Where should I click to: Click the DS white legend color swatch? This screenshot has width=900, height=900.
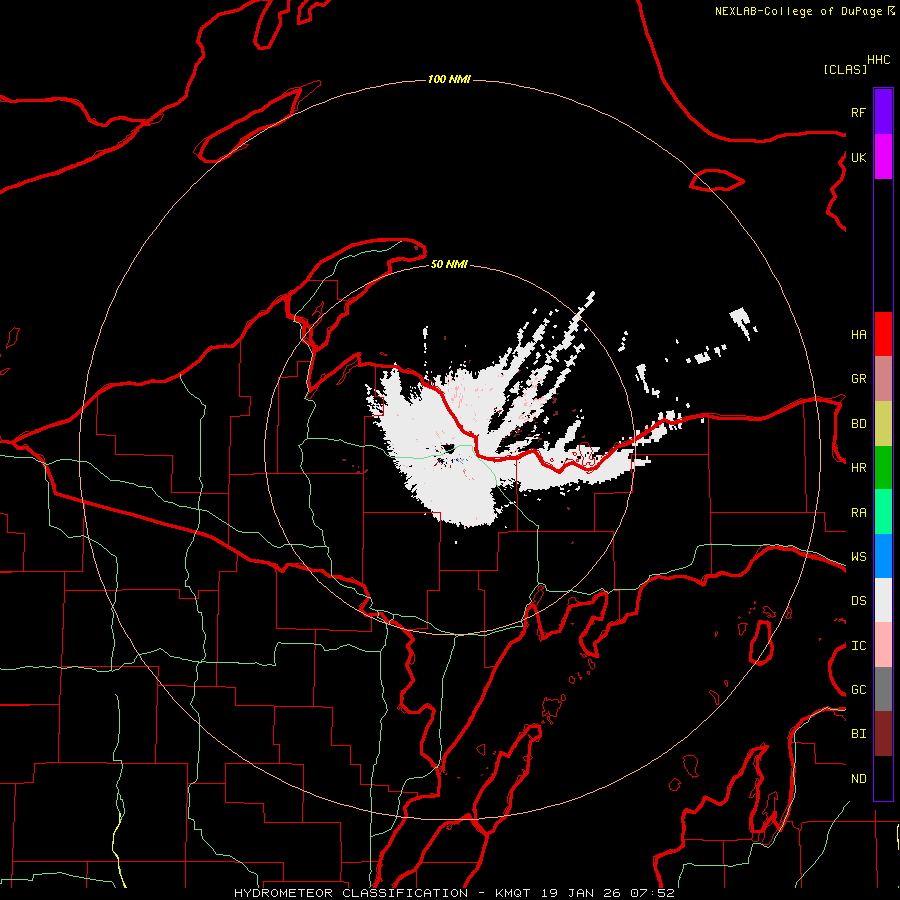tap(883, 600)
